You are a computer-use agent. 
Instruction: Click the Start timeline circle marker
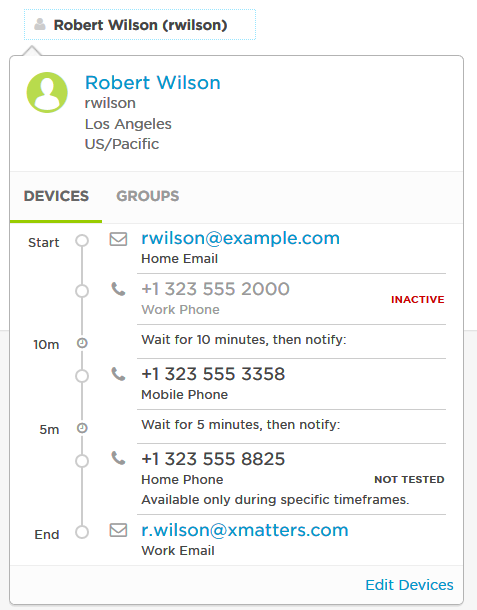coord(82,240)
